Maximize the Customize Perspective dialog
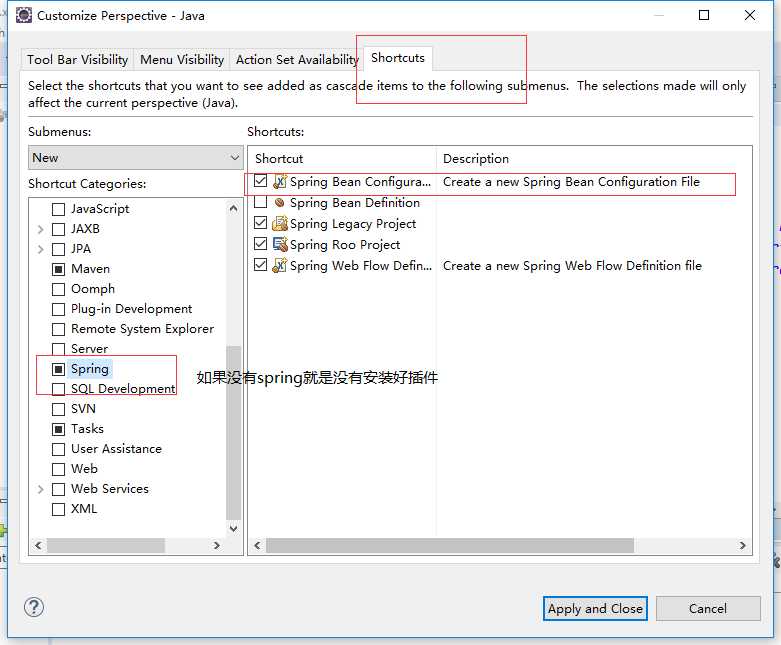The height and width of the screenshot is (645, 781). pyautogui.click(x=704, y=15)
